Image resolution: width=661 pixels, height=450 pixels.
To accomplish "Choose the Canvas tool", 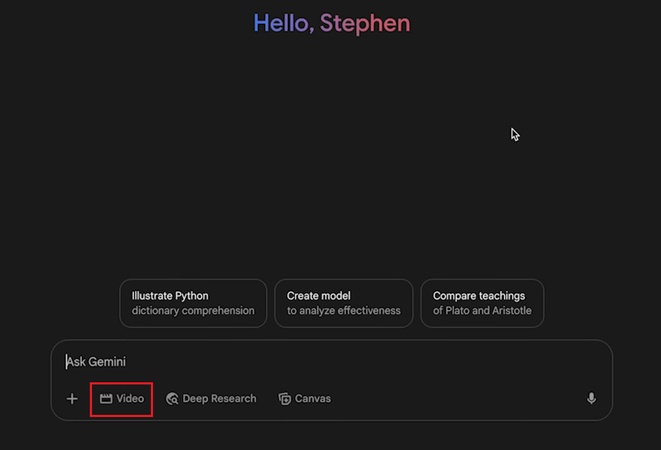I will pos(304,399).
